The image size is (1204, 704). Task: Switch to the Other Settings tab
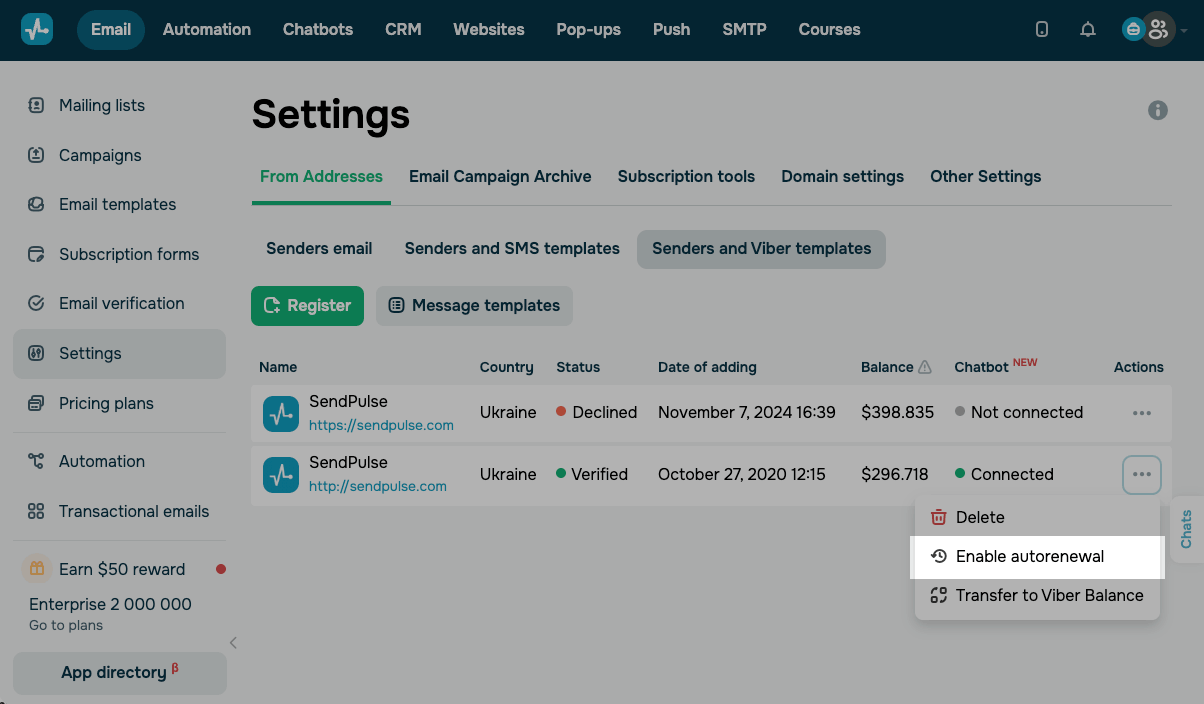986,177
